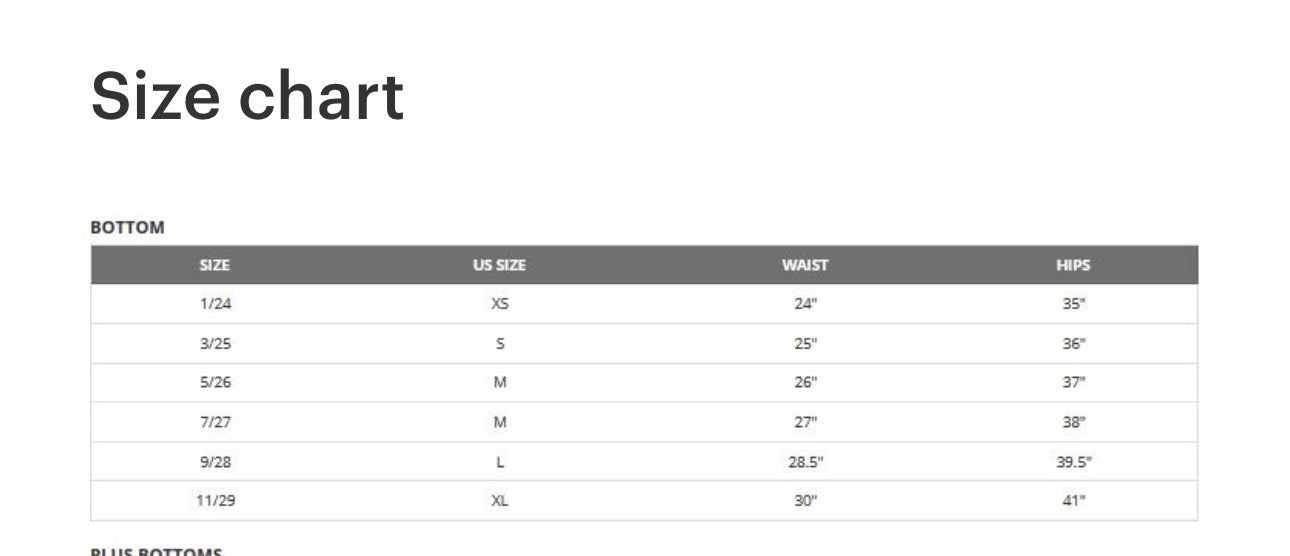Click the 39.5" hips value
The image size is (1290, 556).
click(x=1074, y=462)
